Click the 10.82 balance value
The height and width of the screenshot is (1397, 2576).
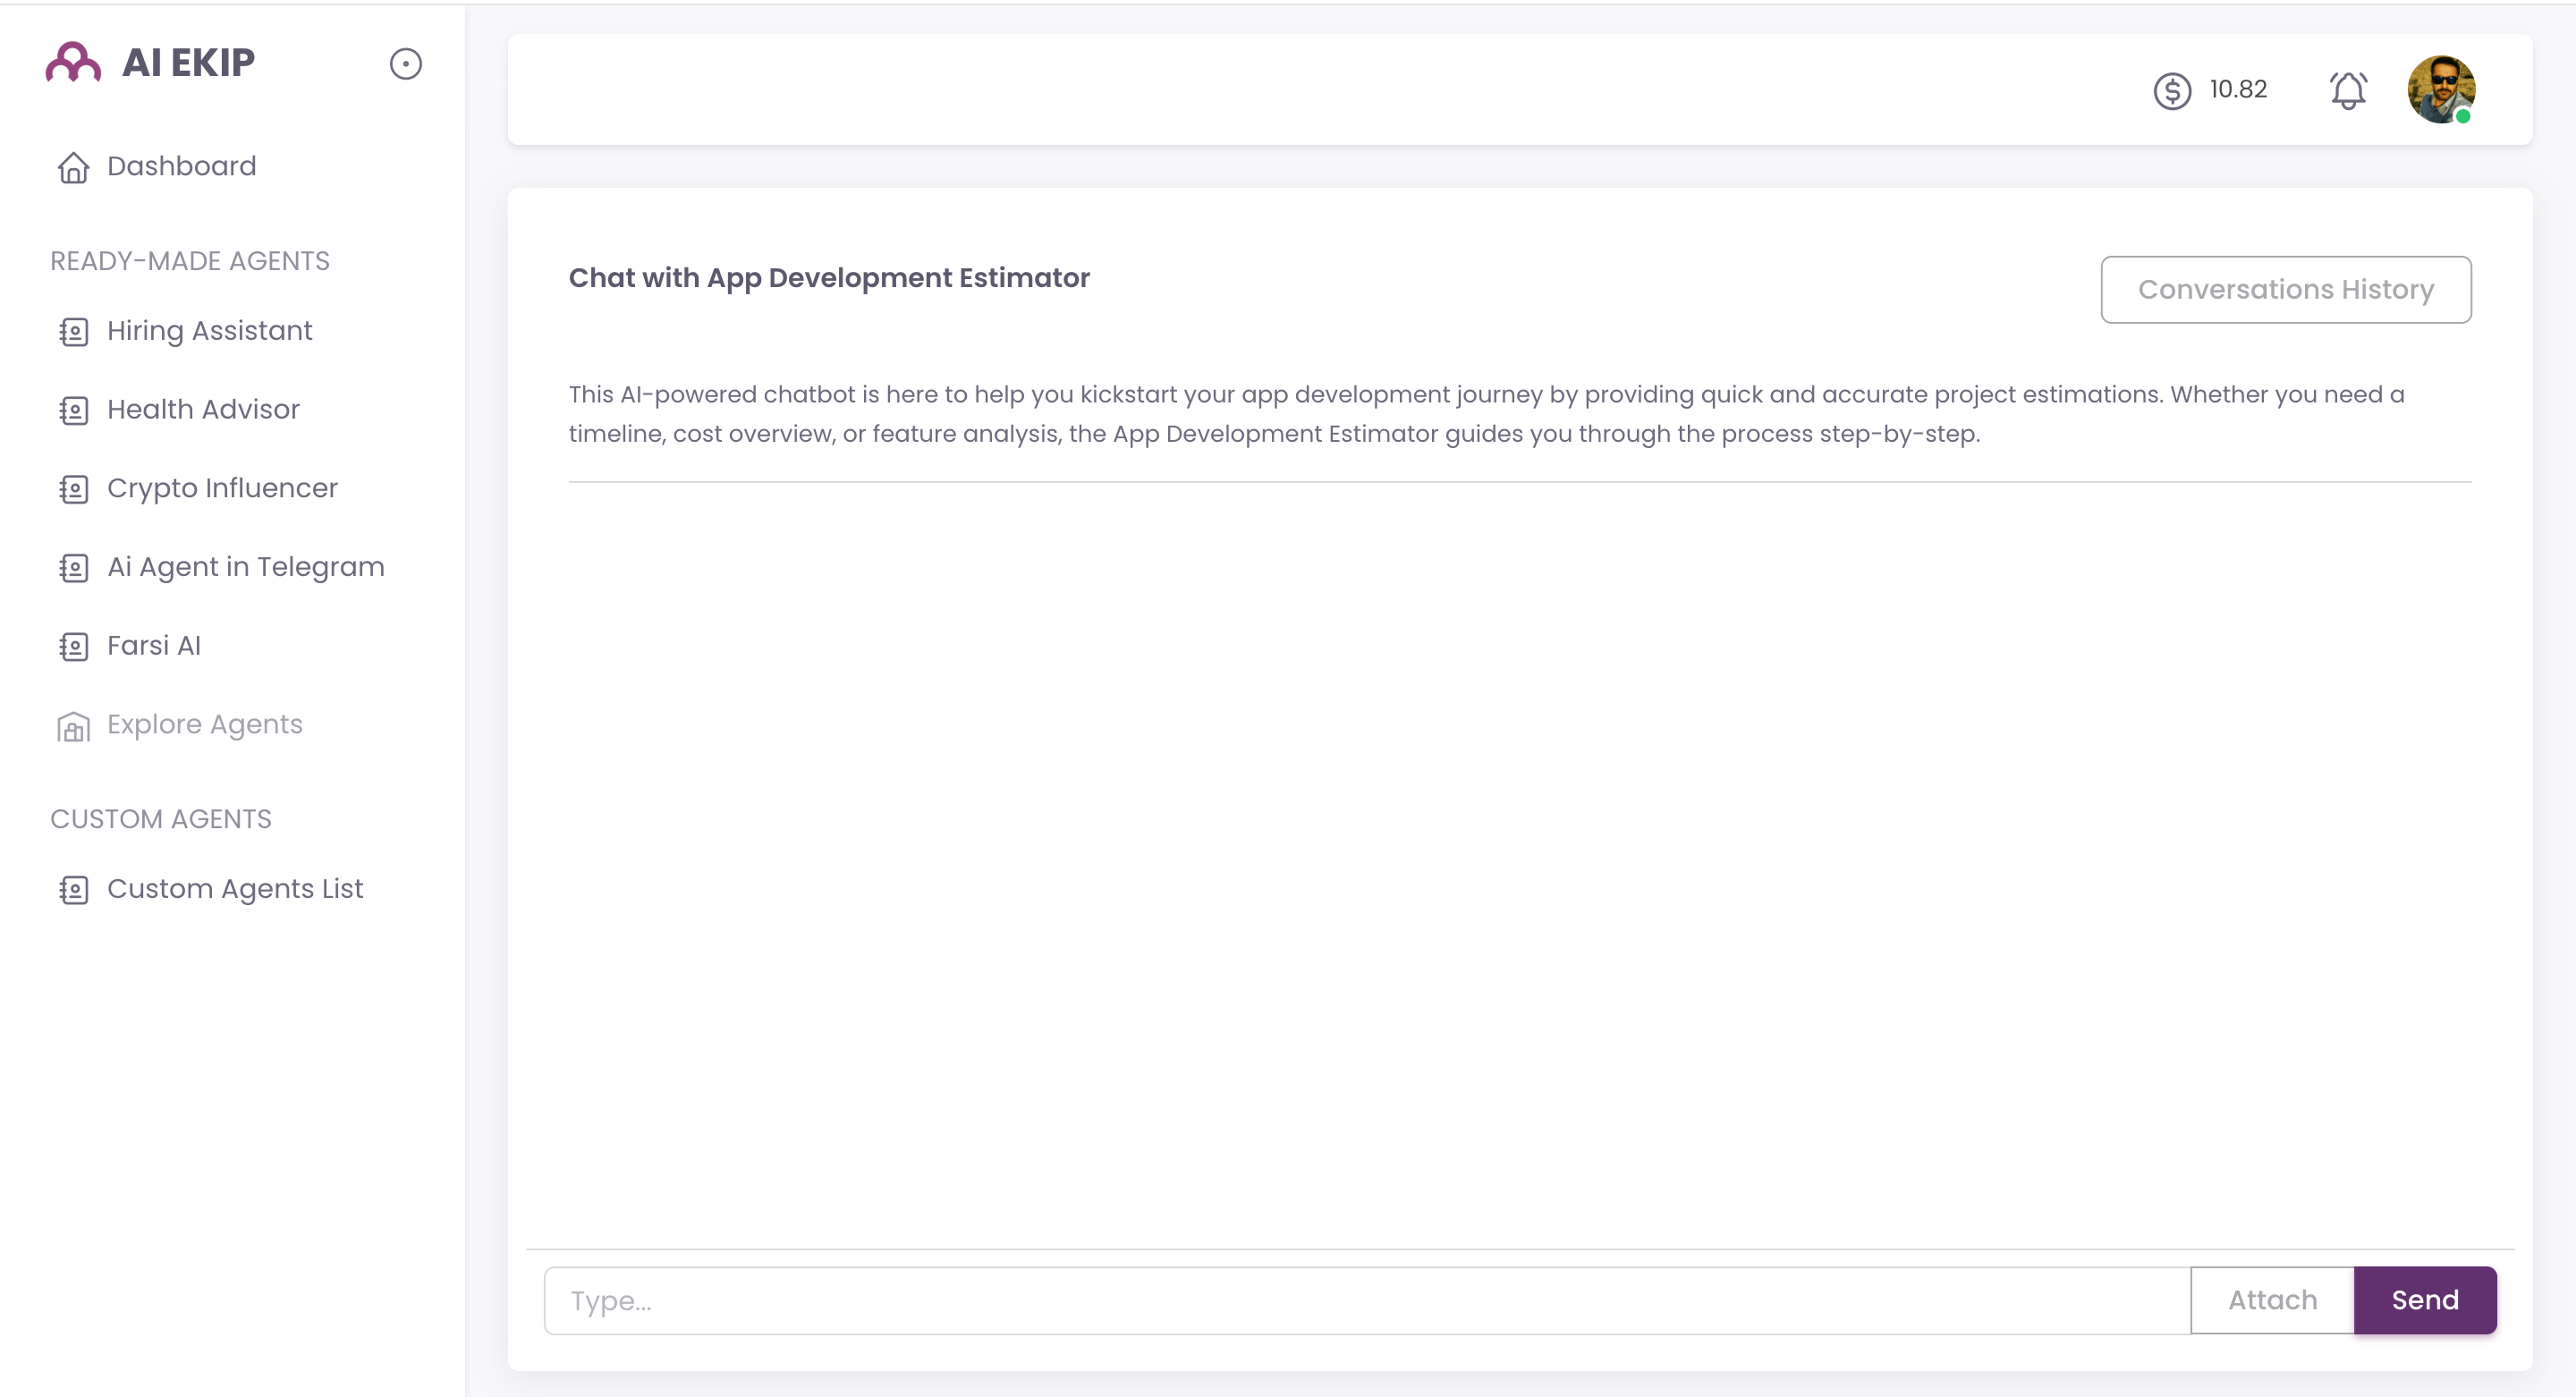[x=2238, y=90]
